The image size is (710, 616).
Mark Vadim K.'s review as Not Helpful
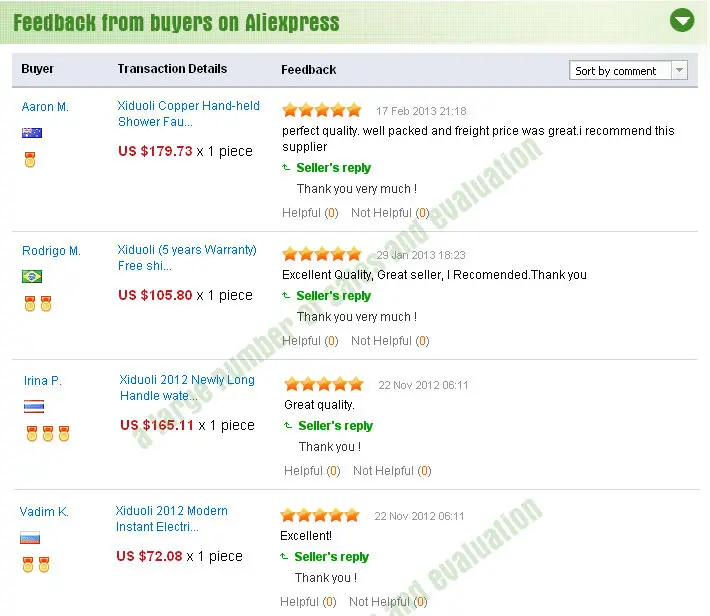pyautogui.click(x=388, y=602)
